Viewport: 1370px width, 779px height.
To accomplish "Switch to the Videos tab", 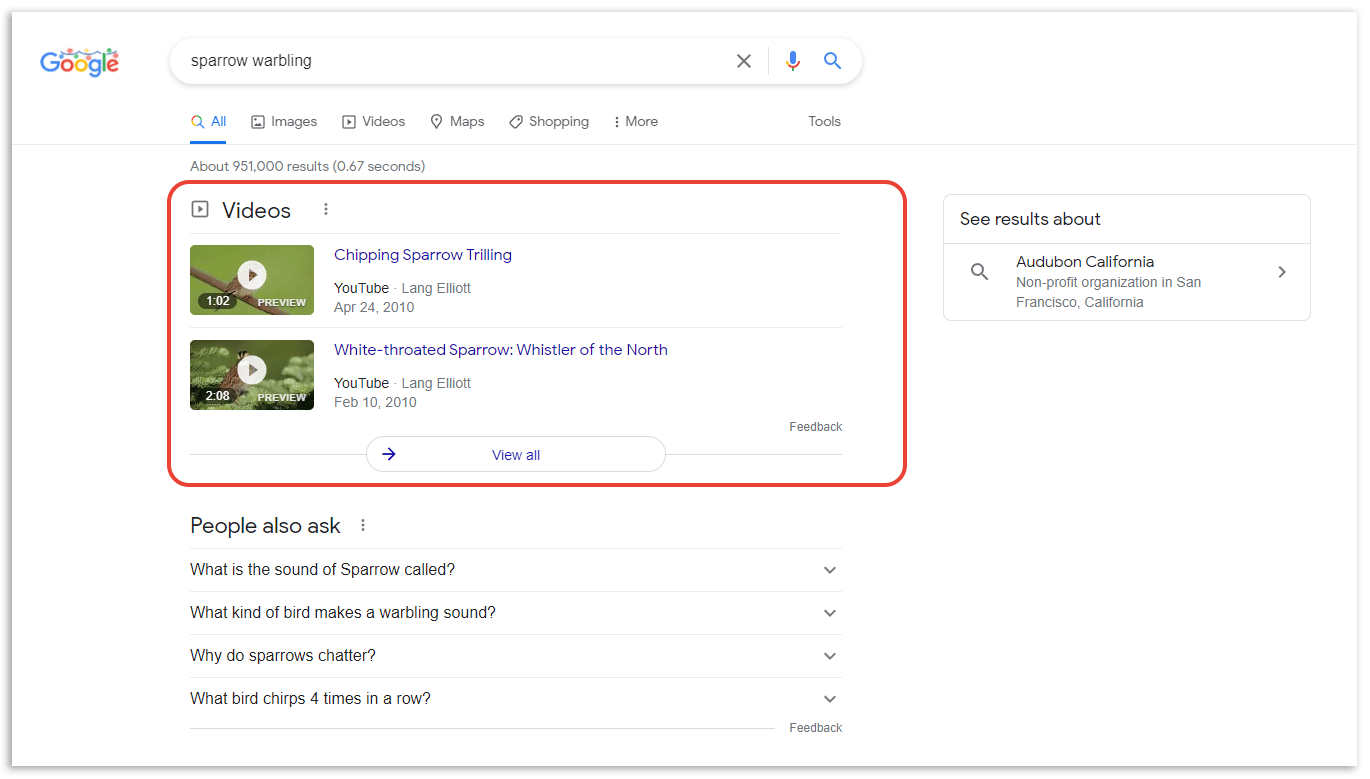I will click(x=374, y=121).
